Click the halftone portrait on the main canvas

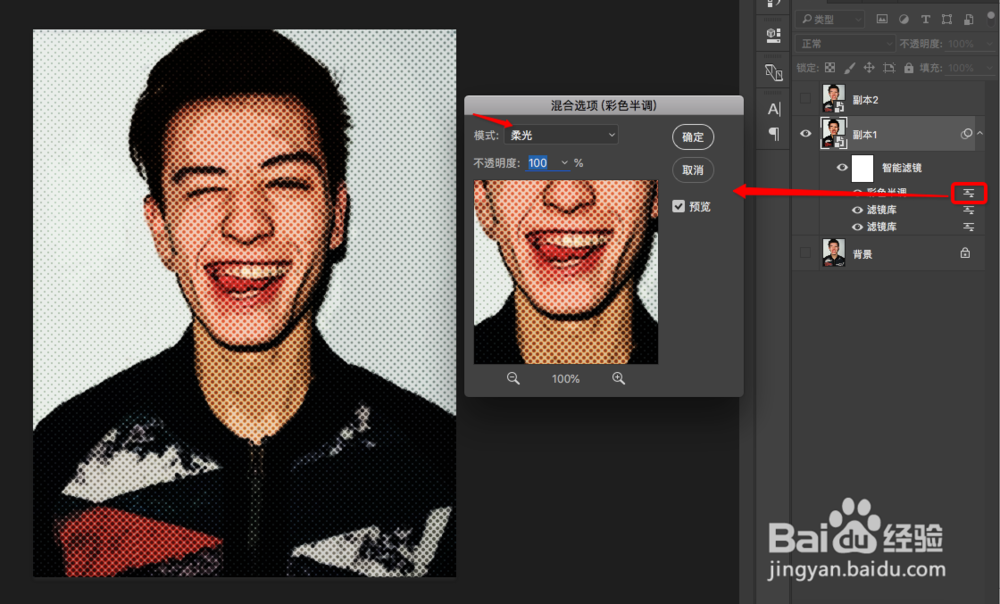tap(244, 303)
